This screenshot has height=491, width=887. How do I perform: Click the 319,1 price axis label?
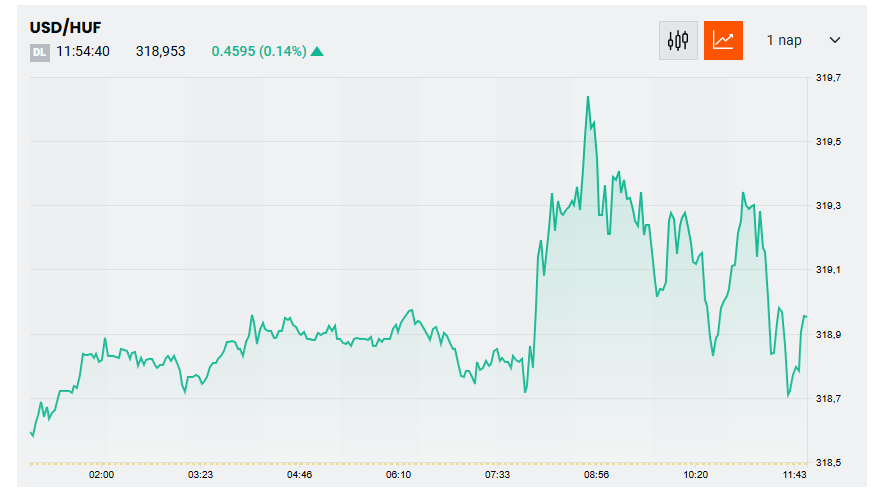(x=829, y=270)
